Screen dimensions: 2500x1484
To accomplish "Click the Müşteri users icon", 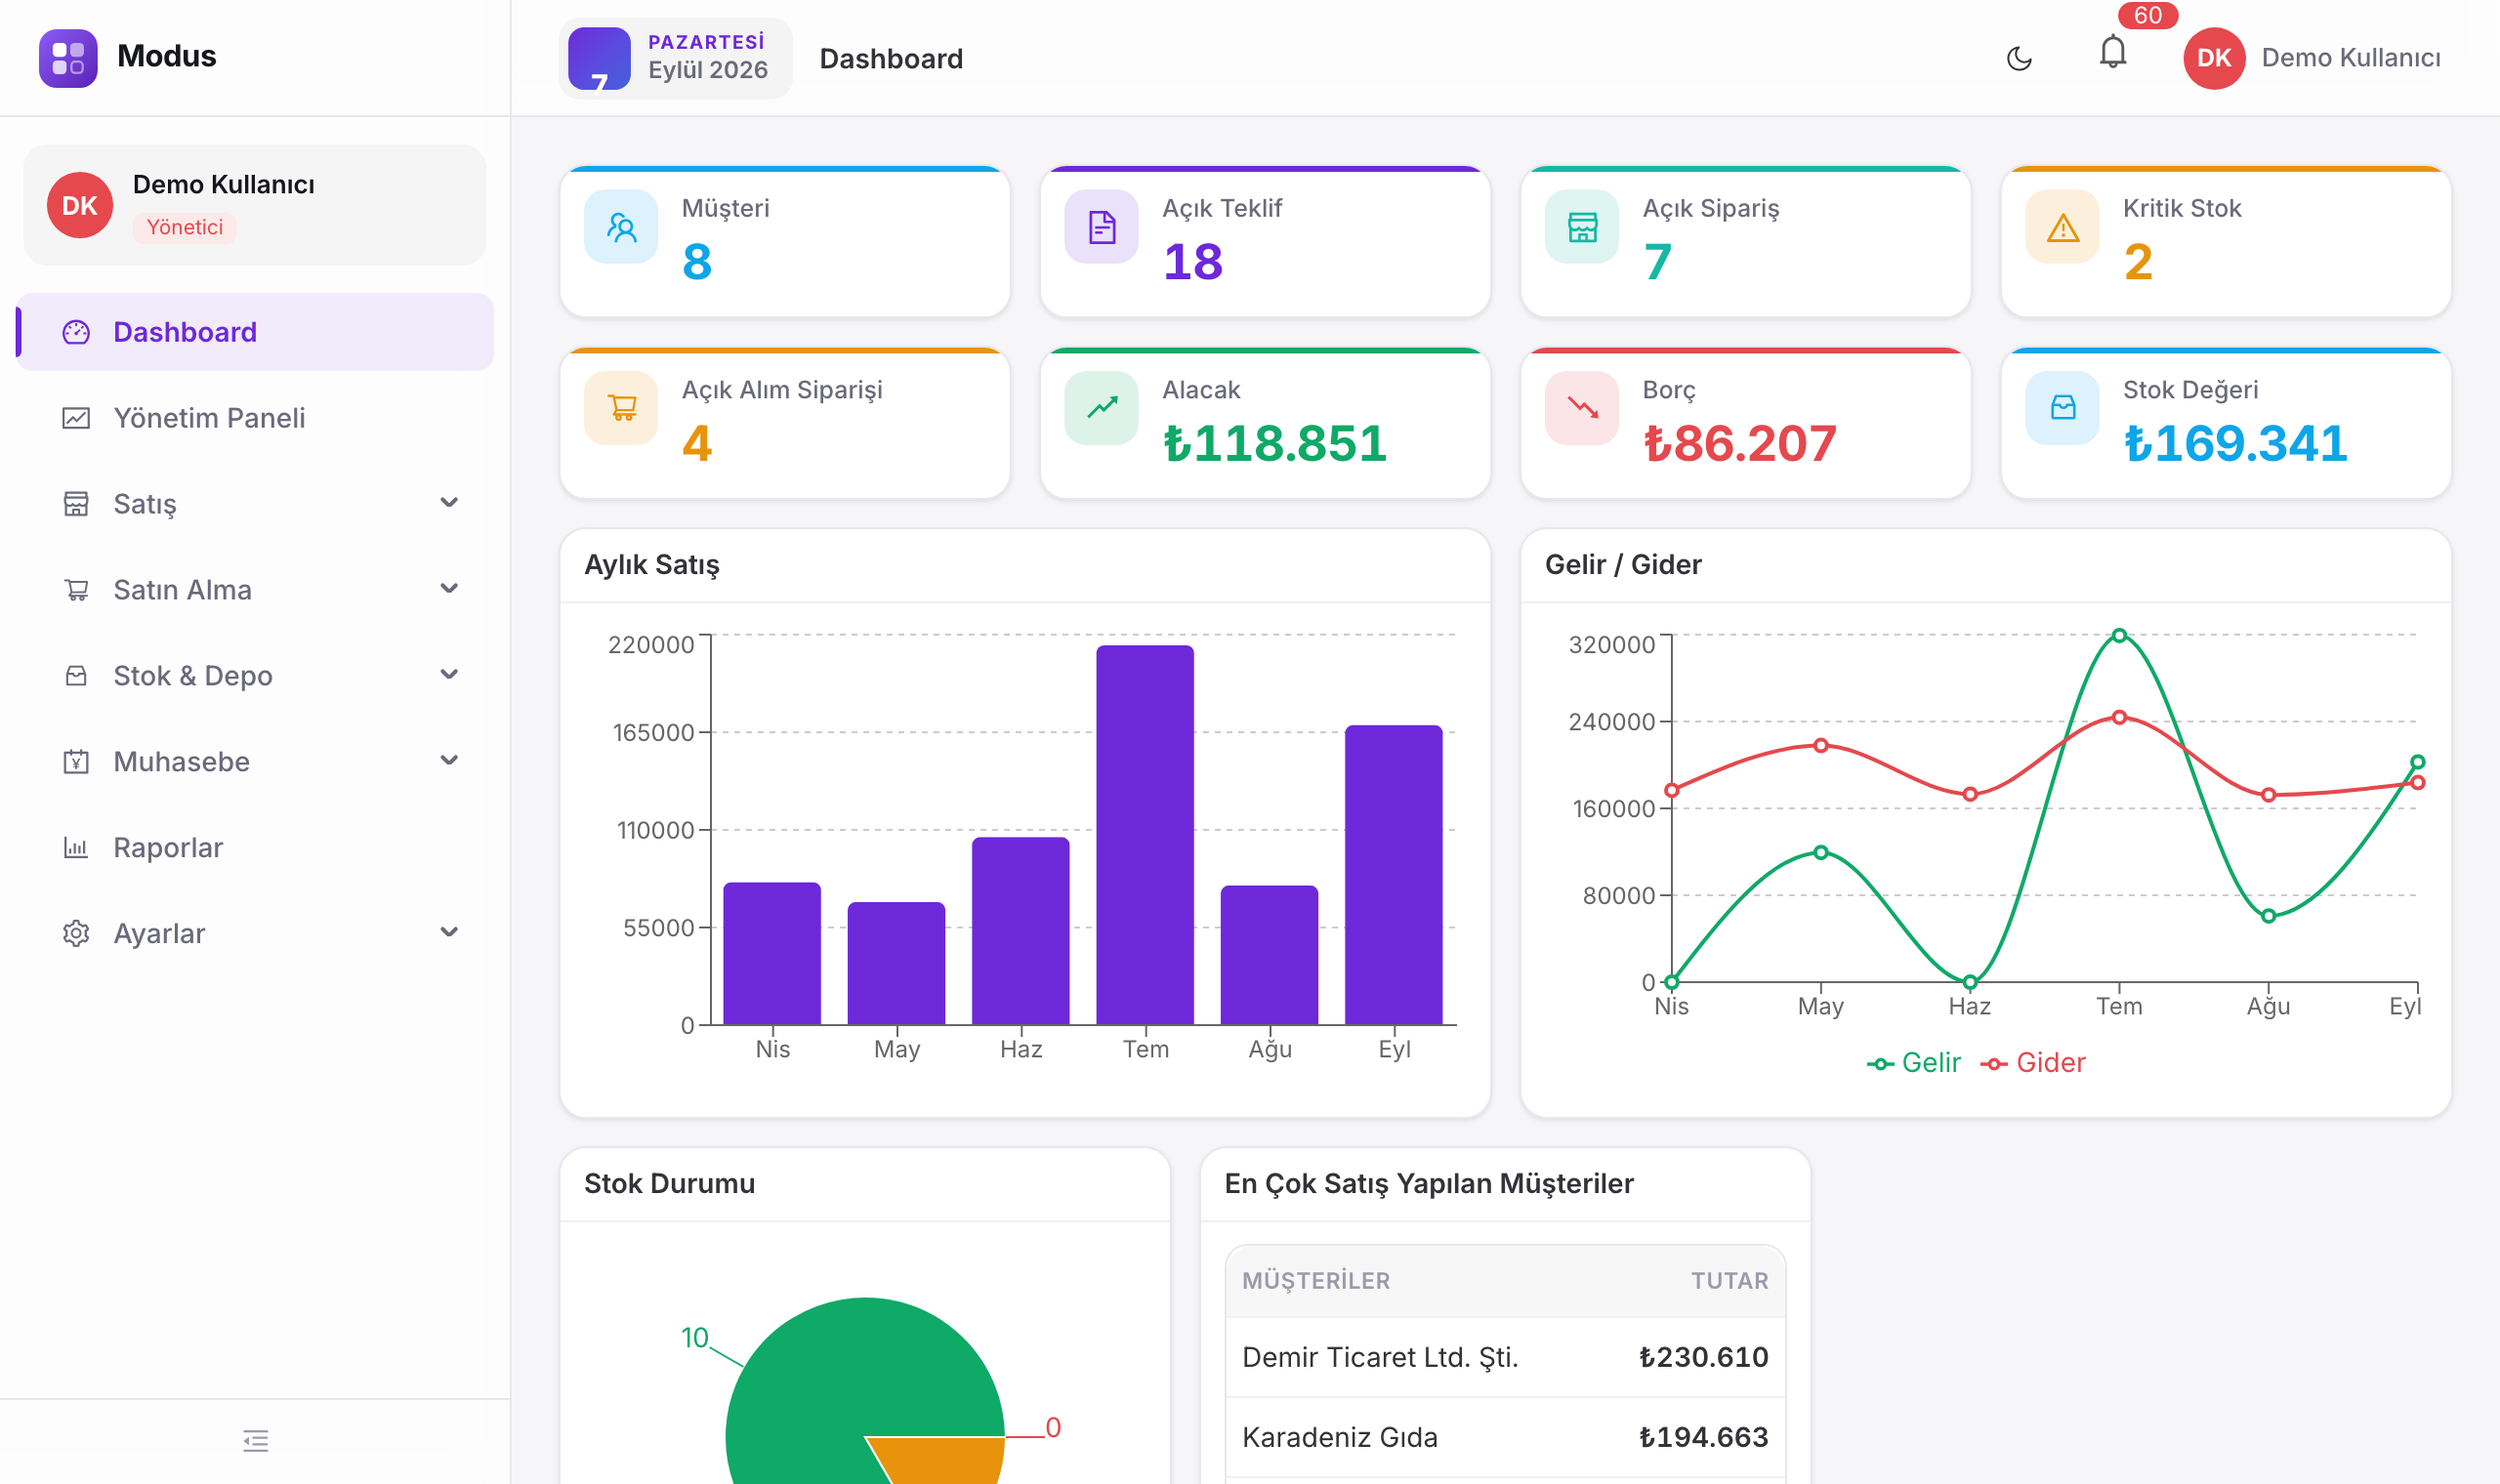I will click(x=621, y=227).
